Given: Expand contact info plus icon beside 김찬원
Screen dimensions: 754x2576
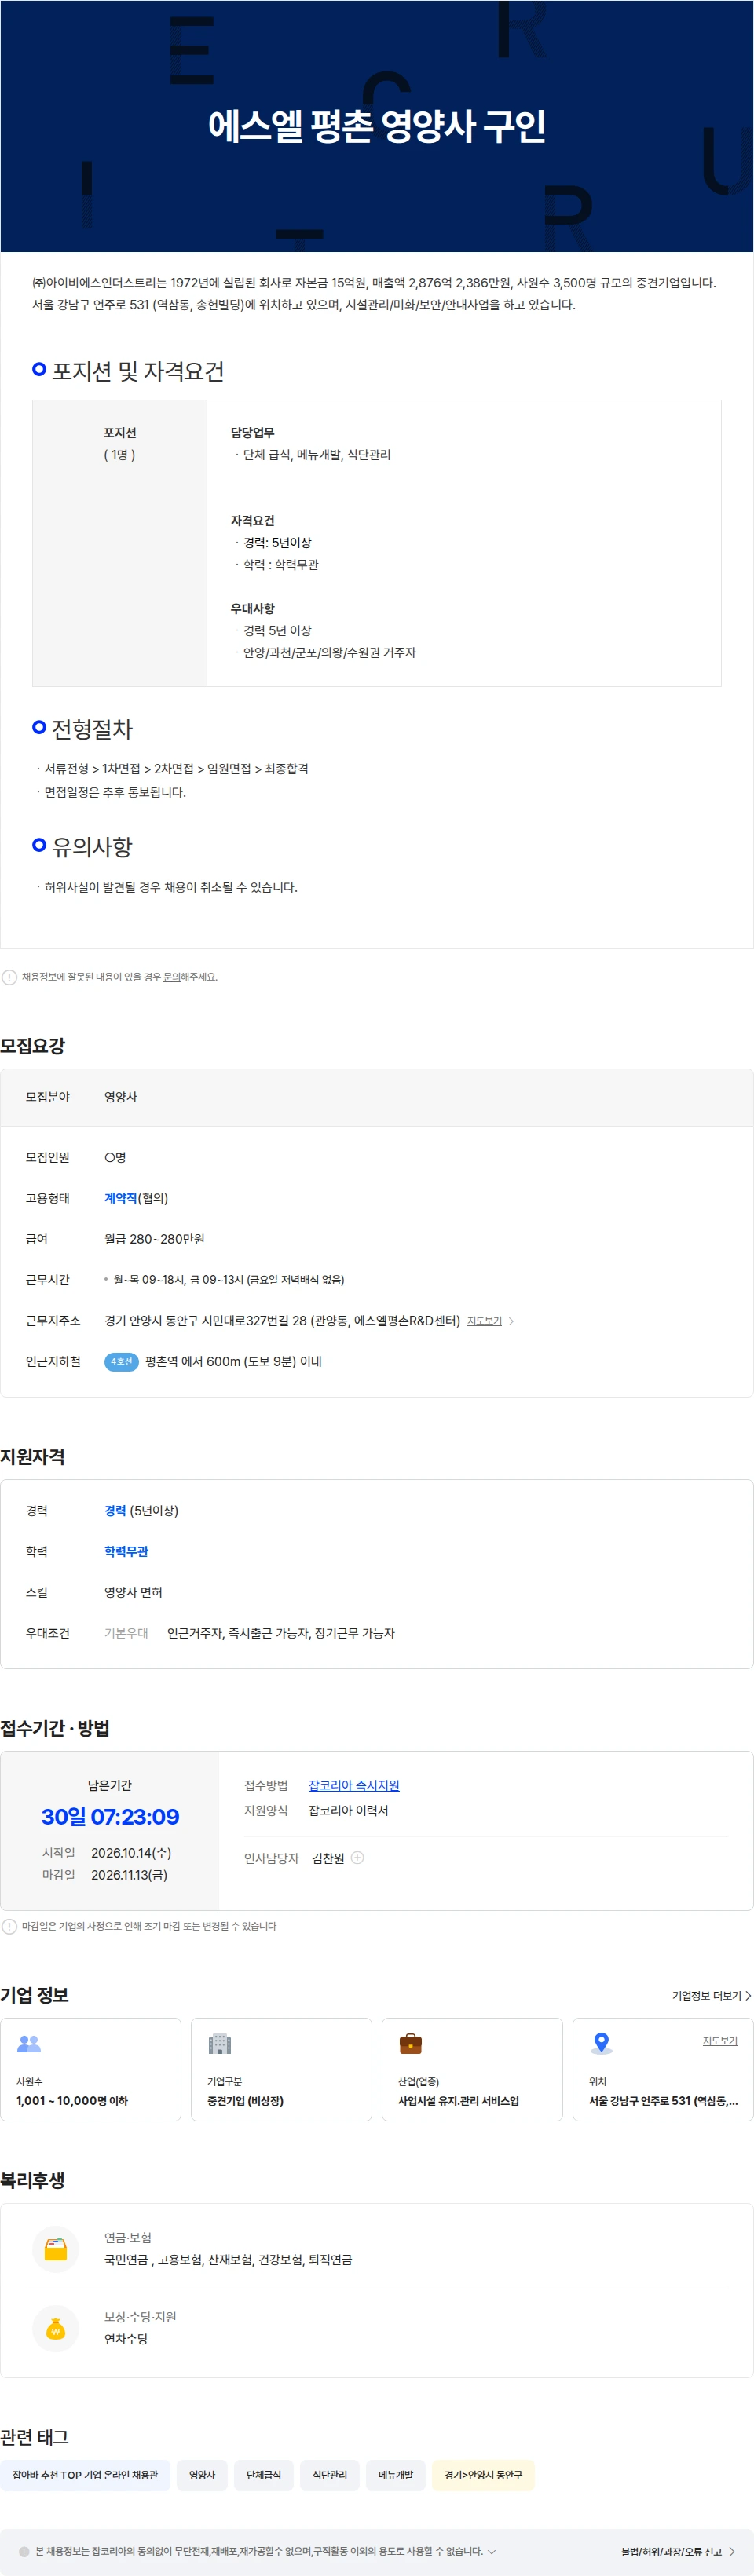Looking at the screenshot, I should point(357,1857).
